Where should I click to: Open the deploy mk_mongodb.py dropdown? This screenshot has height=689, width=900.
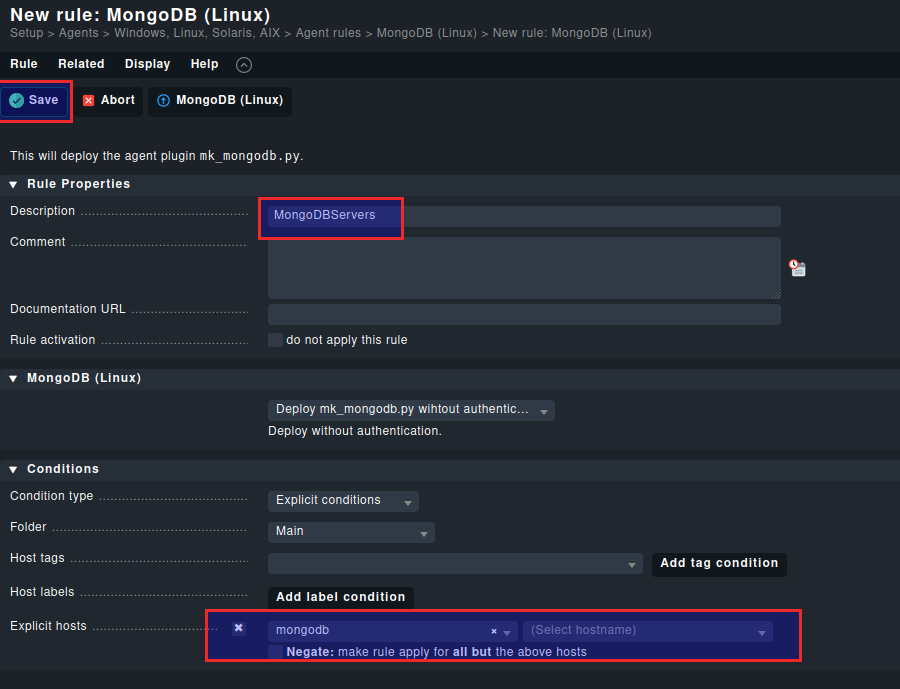411,410
